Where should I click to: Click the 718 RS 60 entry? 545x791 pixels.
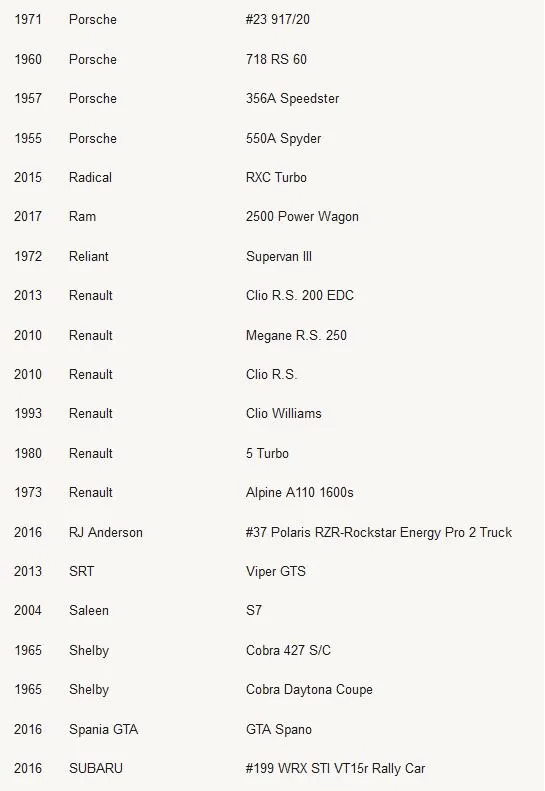pos(276,60)
